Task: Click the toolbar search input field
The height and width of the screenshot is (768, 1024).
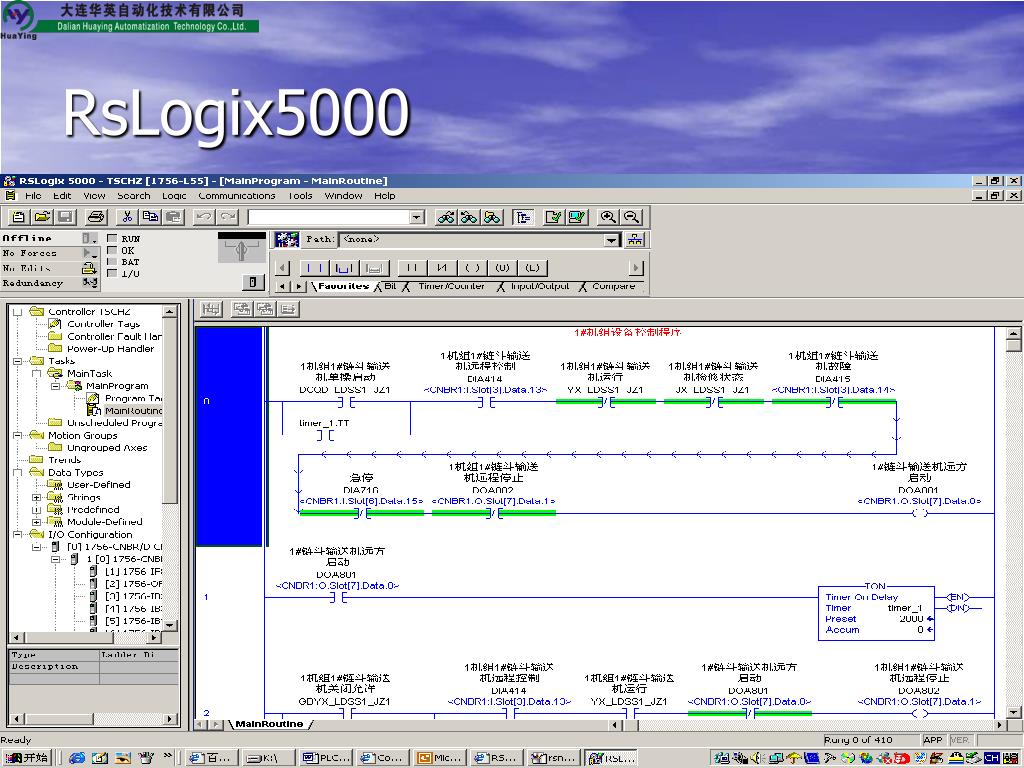Action: pos(328,217)
